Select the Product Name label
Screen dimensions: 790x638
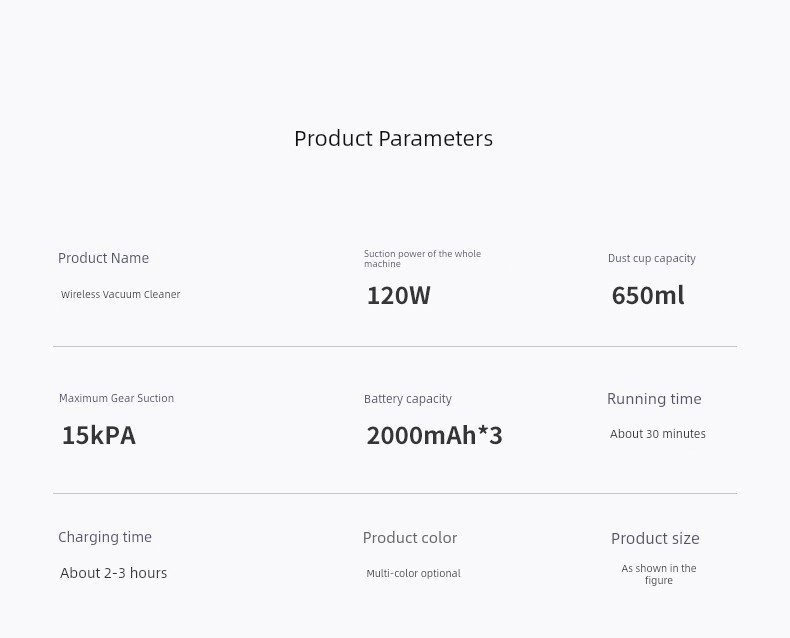click(103, 258)
